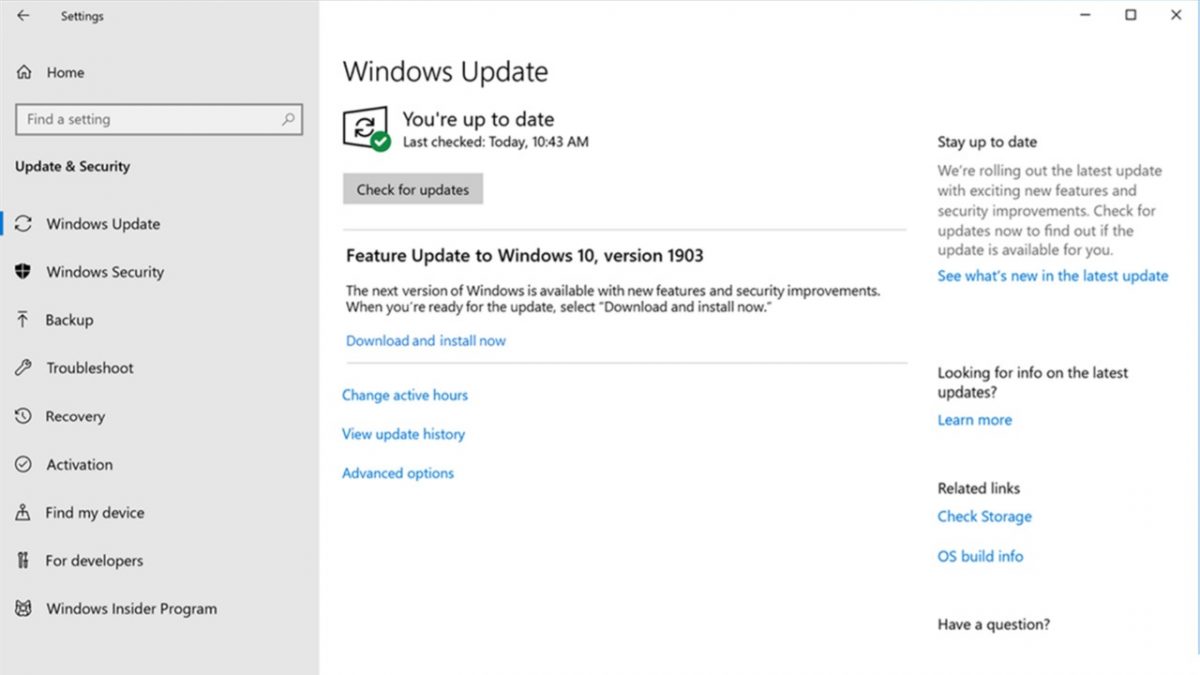Screen dimensions: 1200x675
Task: Click the Have a question? heading
Action: click(x=994, y=624)
